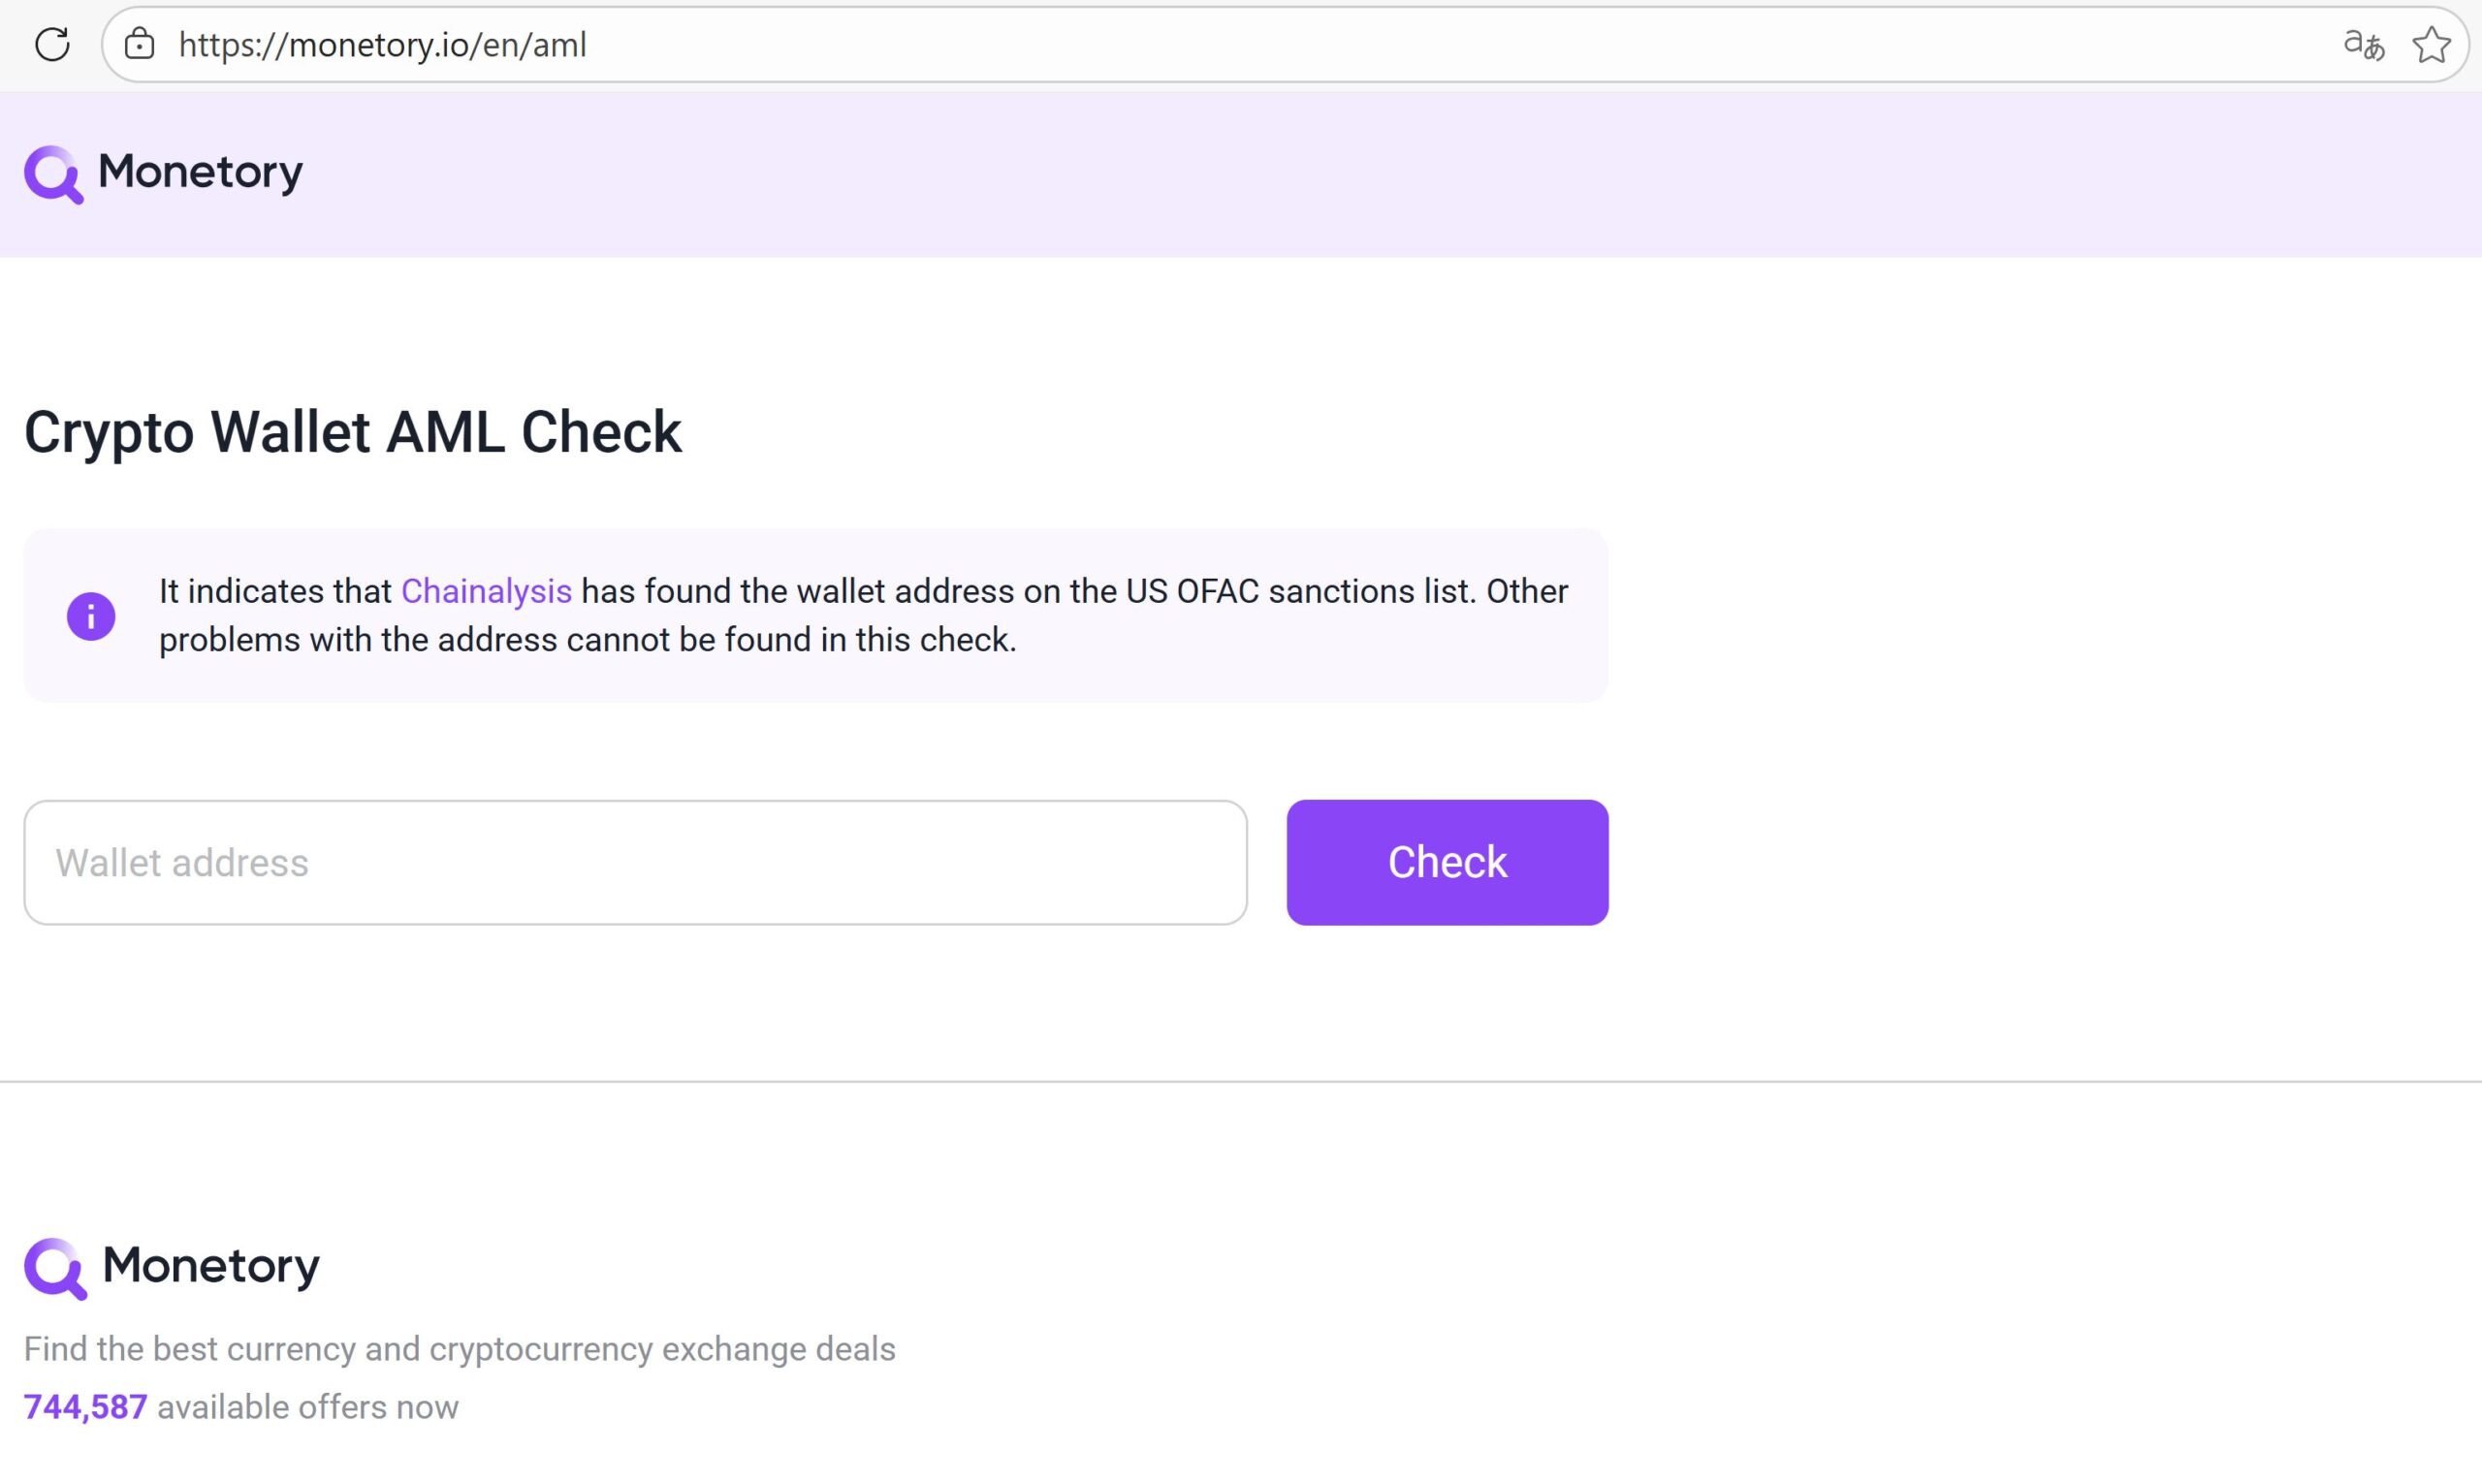
Task: Click the 'available offers now' text
Action: click(x=308, y=1407)
